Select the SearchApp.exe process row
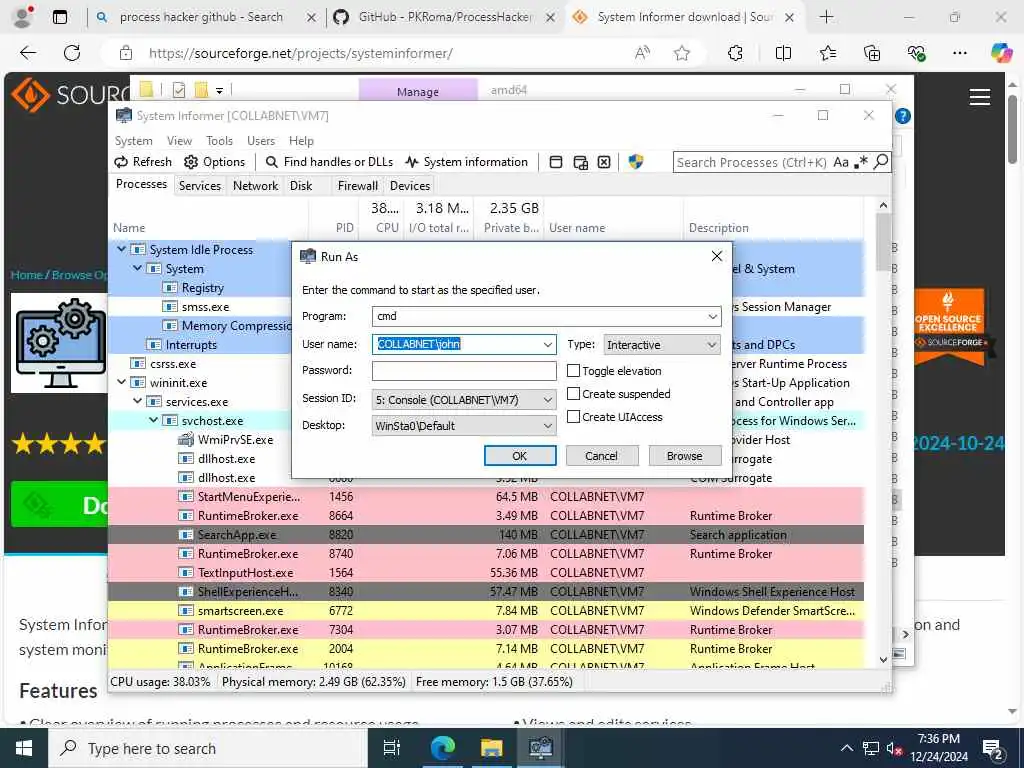 pyautogui.click(x=486, y=535)
